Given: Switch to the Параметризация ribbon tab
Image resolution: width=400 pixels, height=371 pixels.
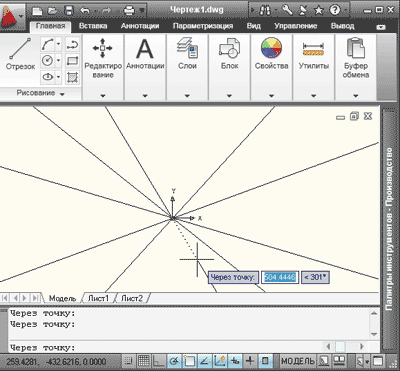Looking at the screenshot, I should pyautogui.click(x=203, y=26).
